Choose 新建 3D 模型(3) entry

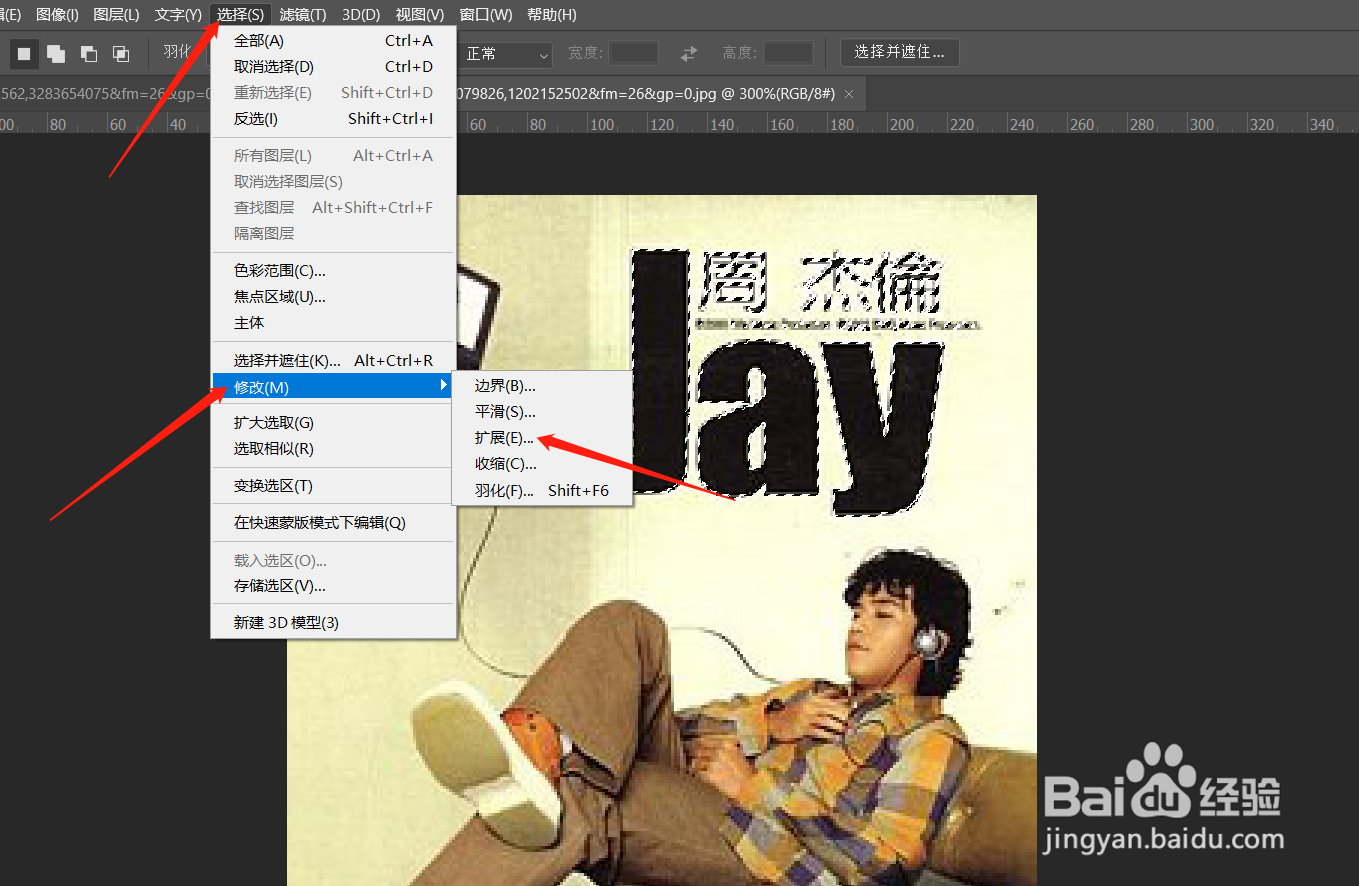tap(334, 623)
